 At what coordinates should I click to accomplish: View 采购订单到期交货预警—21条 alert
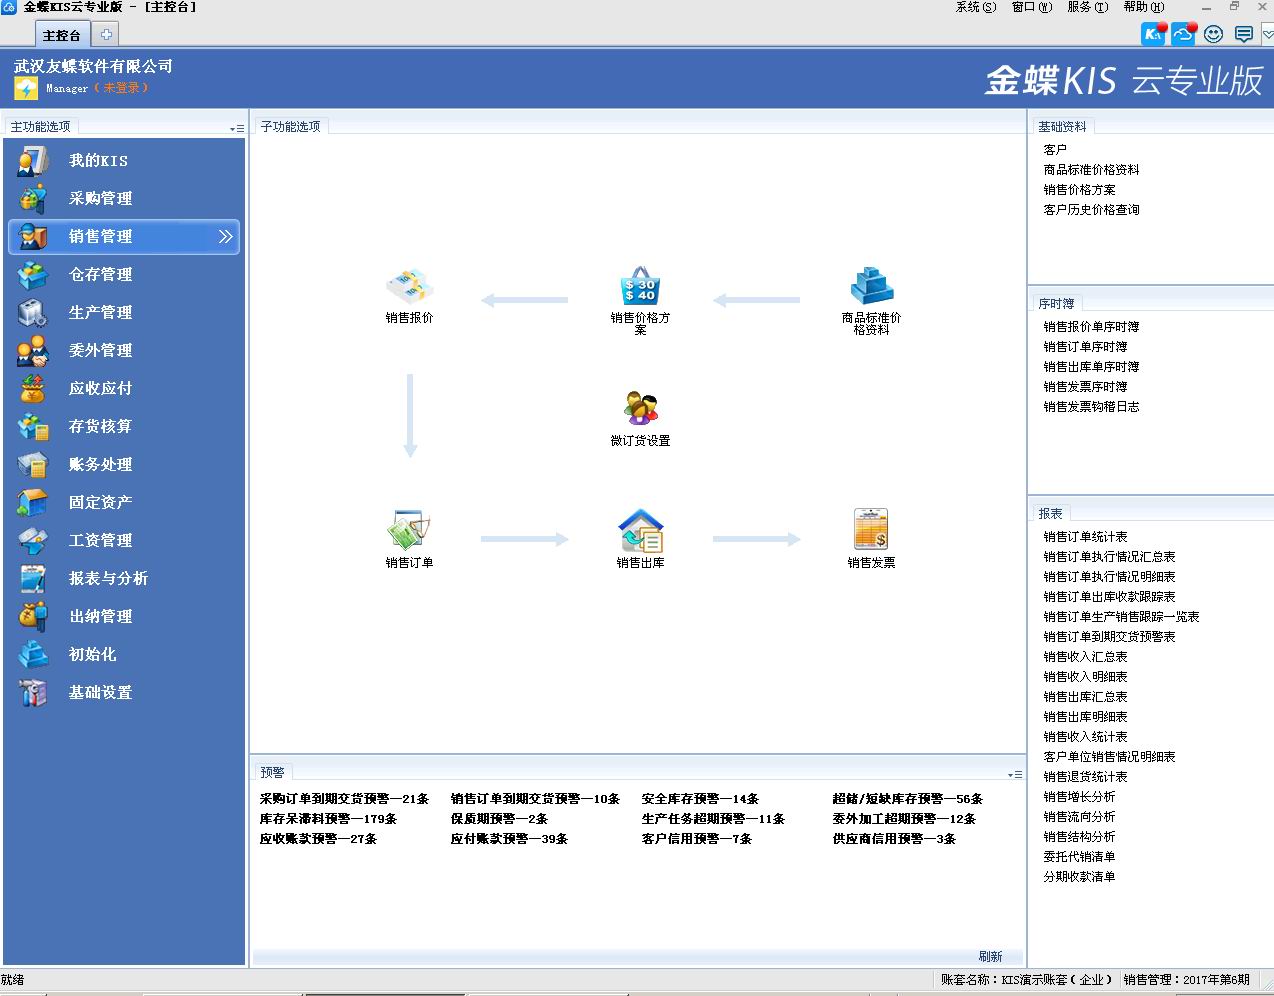(x=344, y=799)
